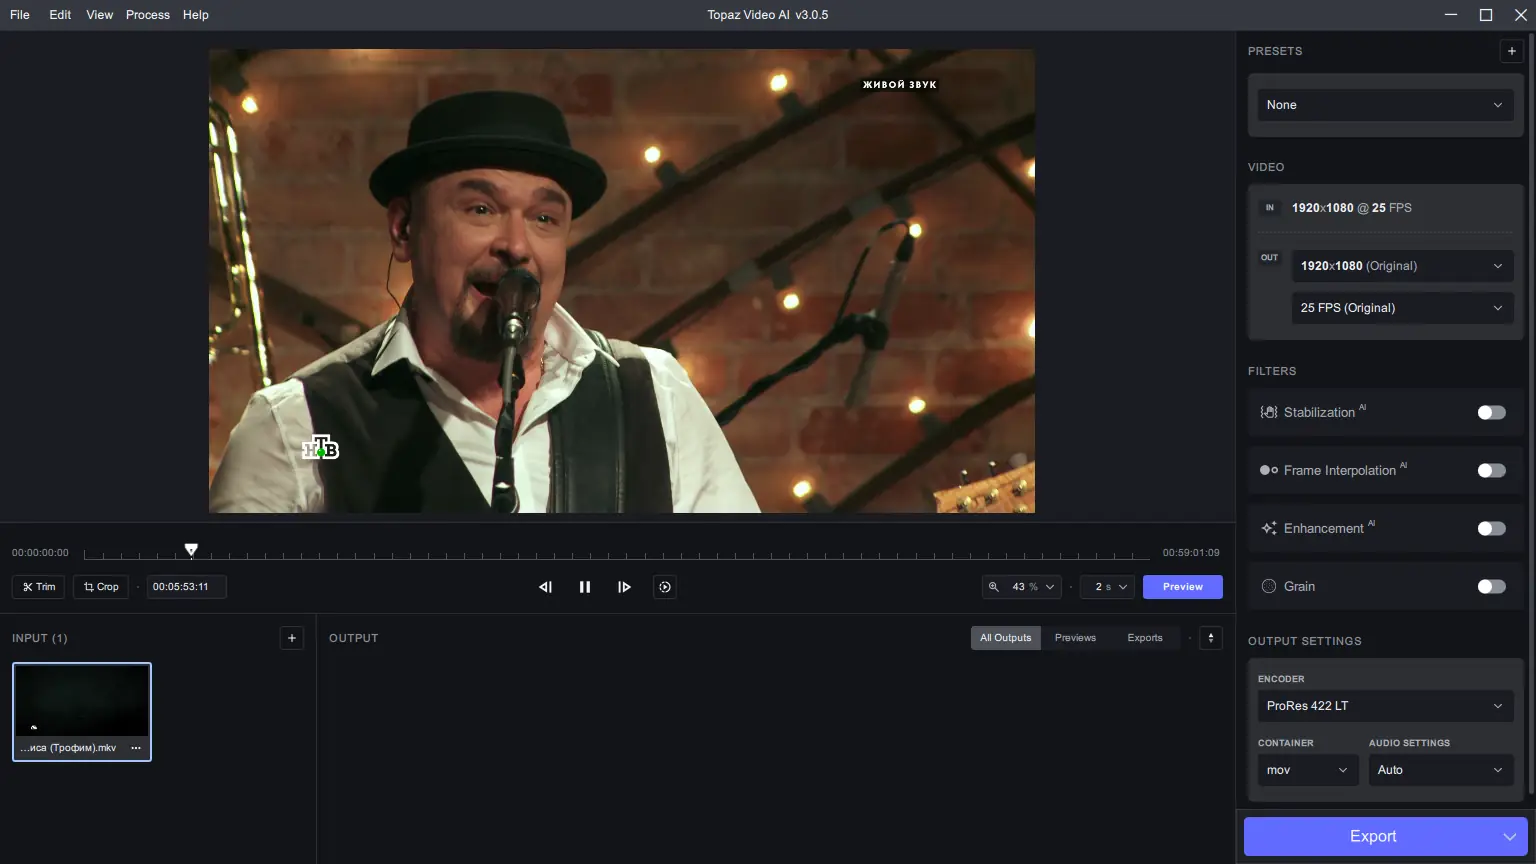Open the input clip's three-dot menu
1536x864 pixels.
pyautogui.click(x=136, y=748)
